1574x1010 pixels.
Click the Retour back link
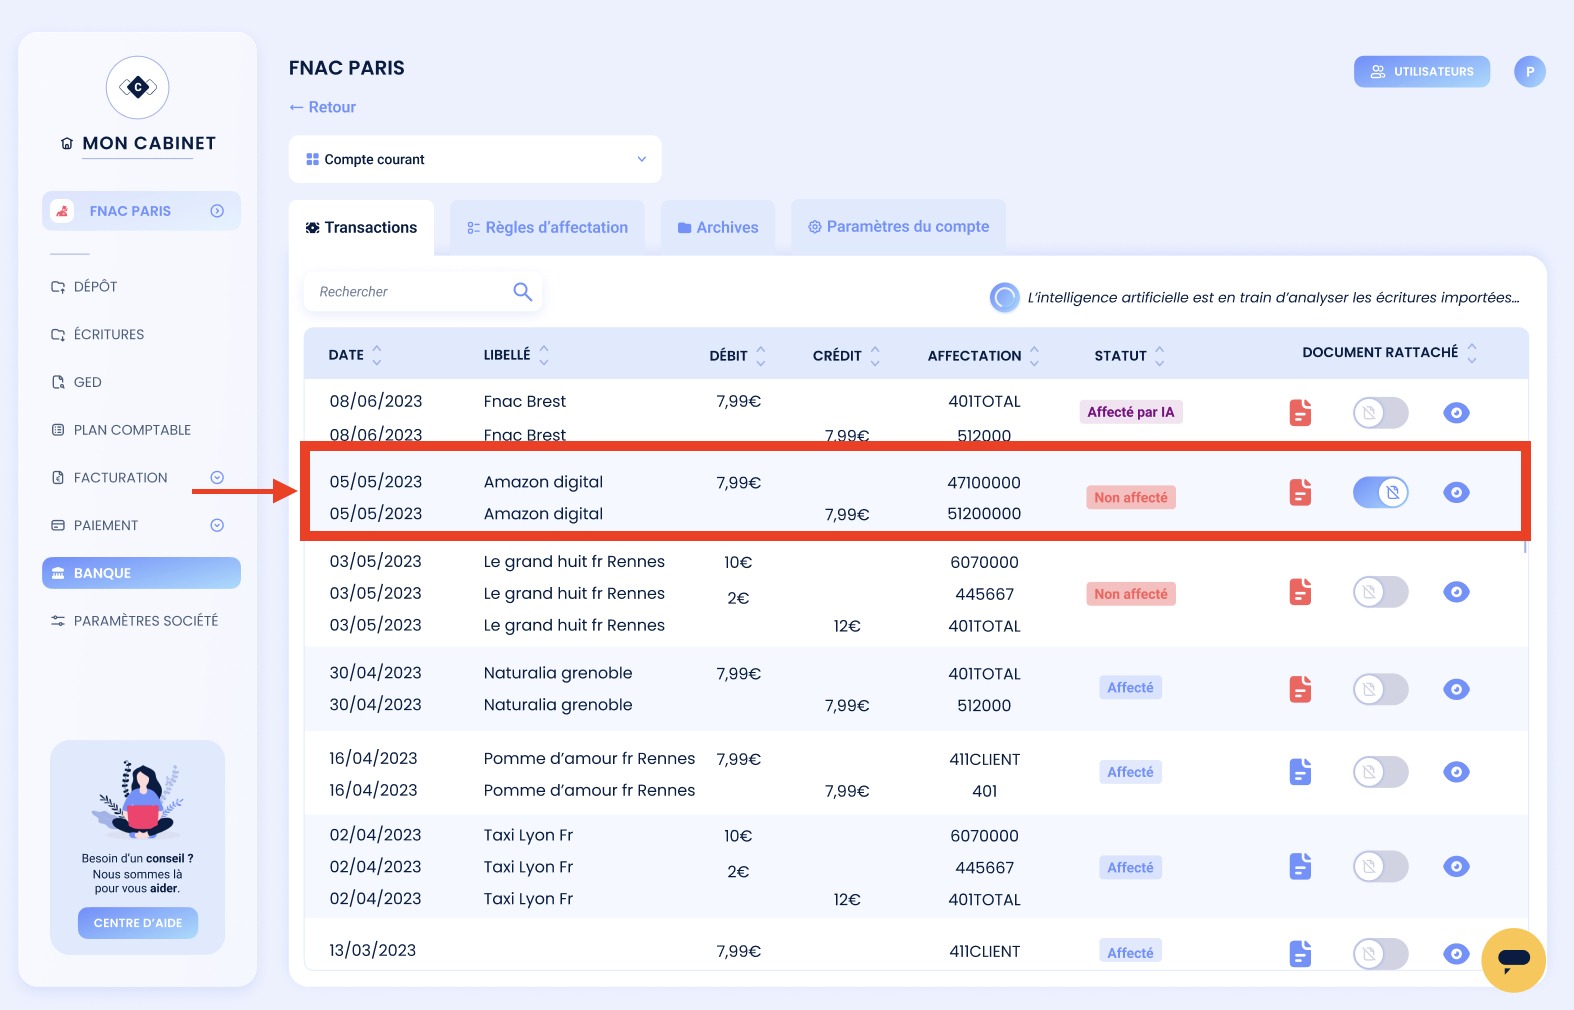point(322,107)
